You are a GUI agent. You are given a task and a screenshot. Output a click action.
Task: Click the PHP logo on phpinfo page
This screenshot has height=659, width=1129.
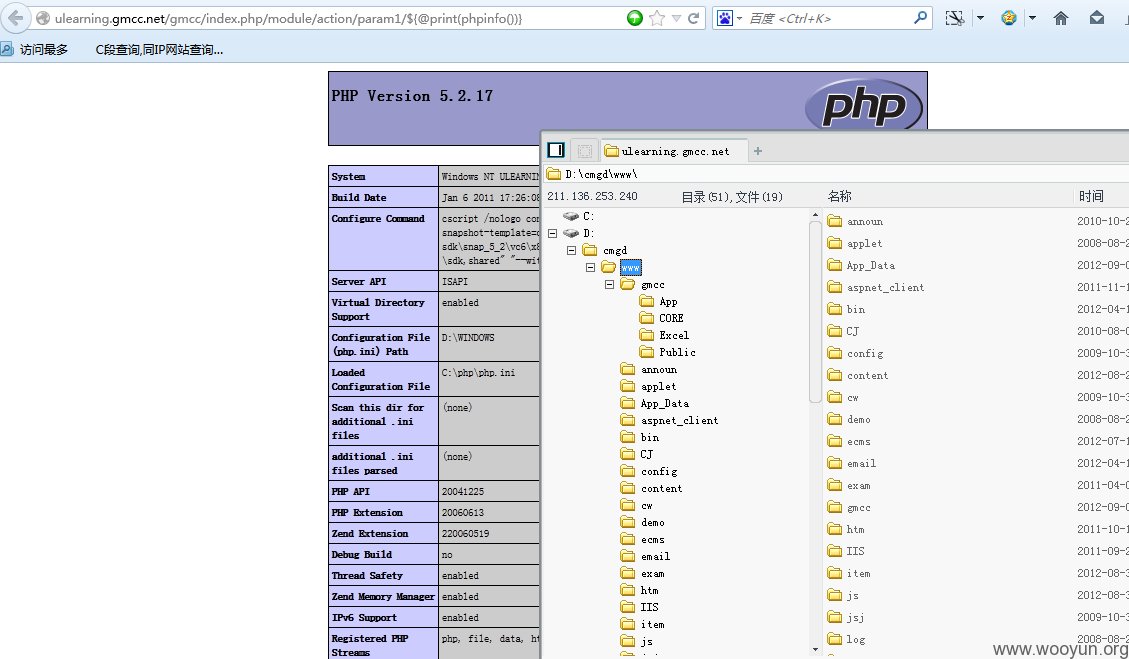863,107
